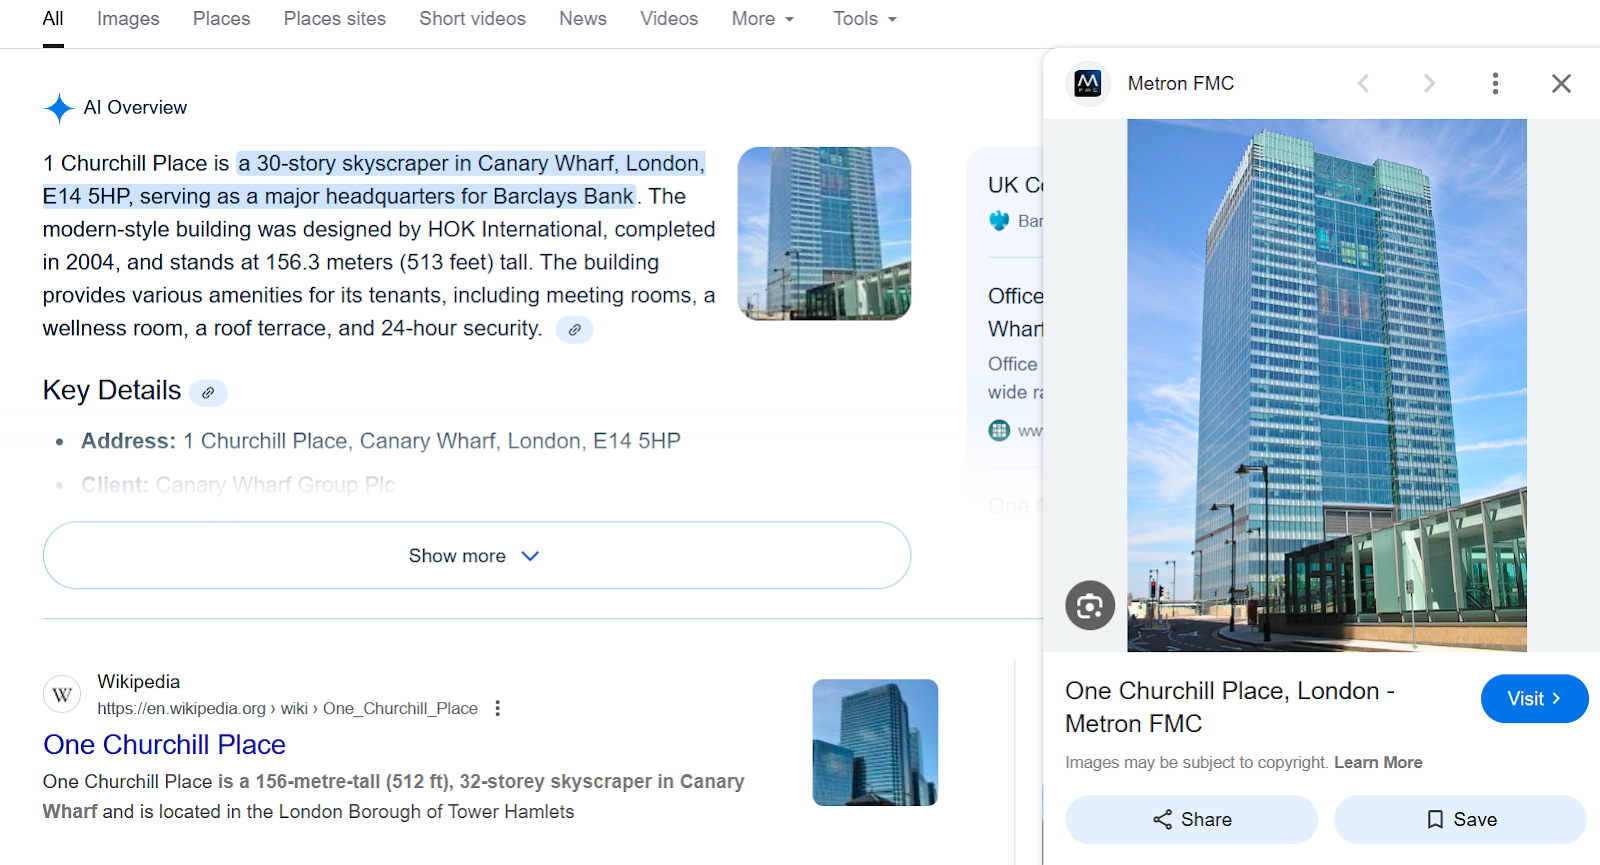Switch to the Places sites tab
Screen dimensions: 1600x865
(x=335, y=19)
